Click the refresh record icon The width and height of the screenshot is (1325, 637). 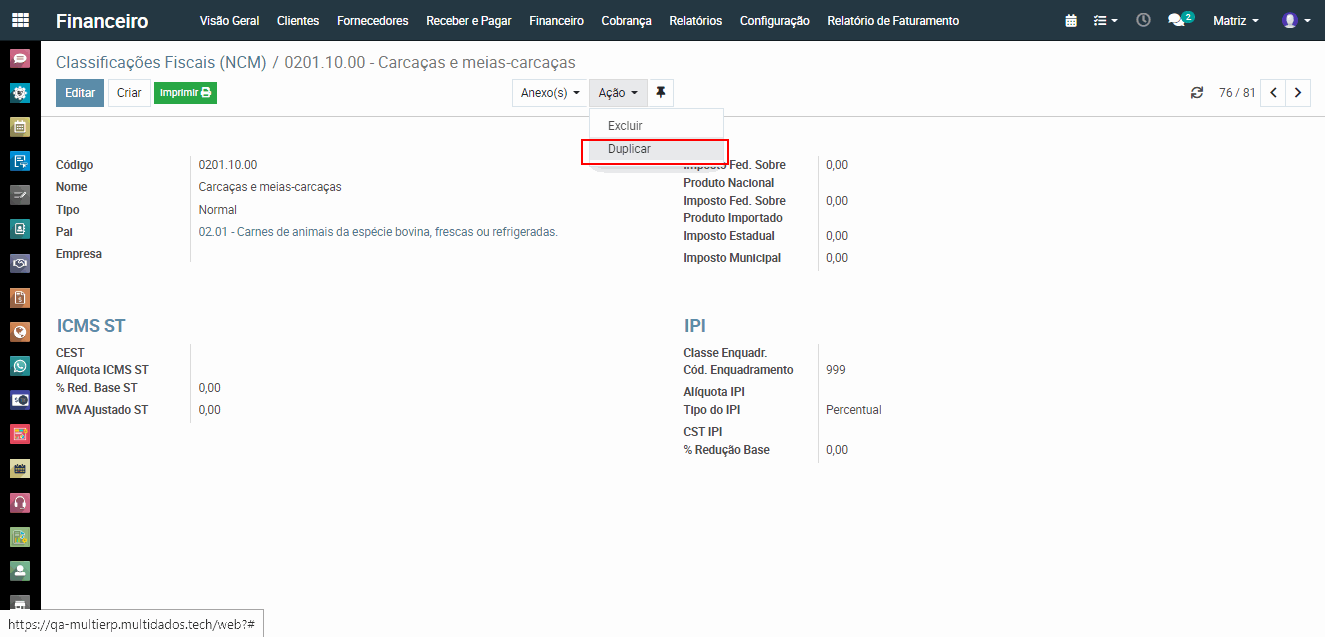1197,93
